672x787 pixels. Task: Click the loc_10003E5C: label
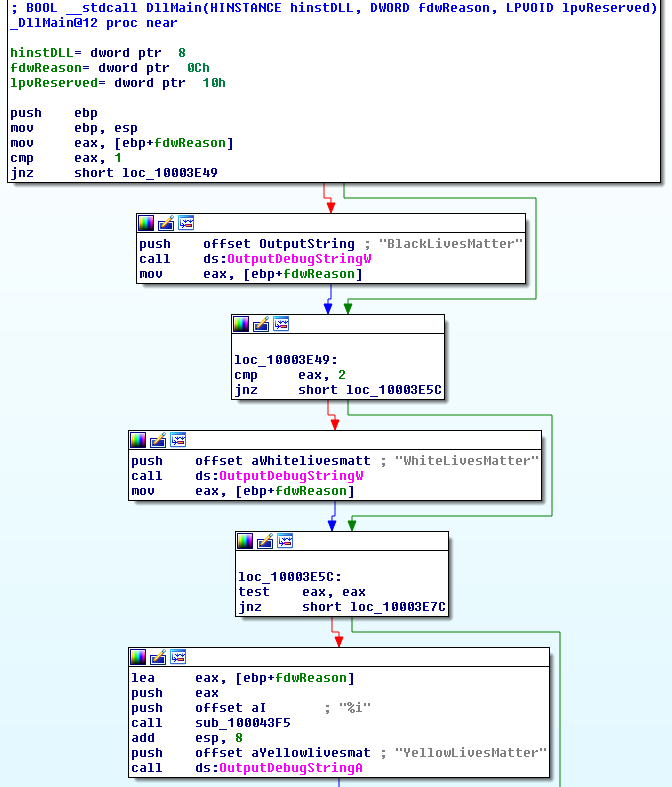pos(290,577)
